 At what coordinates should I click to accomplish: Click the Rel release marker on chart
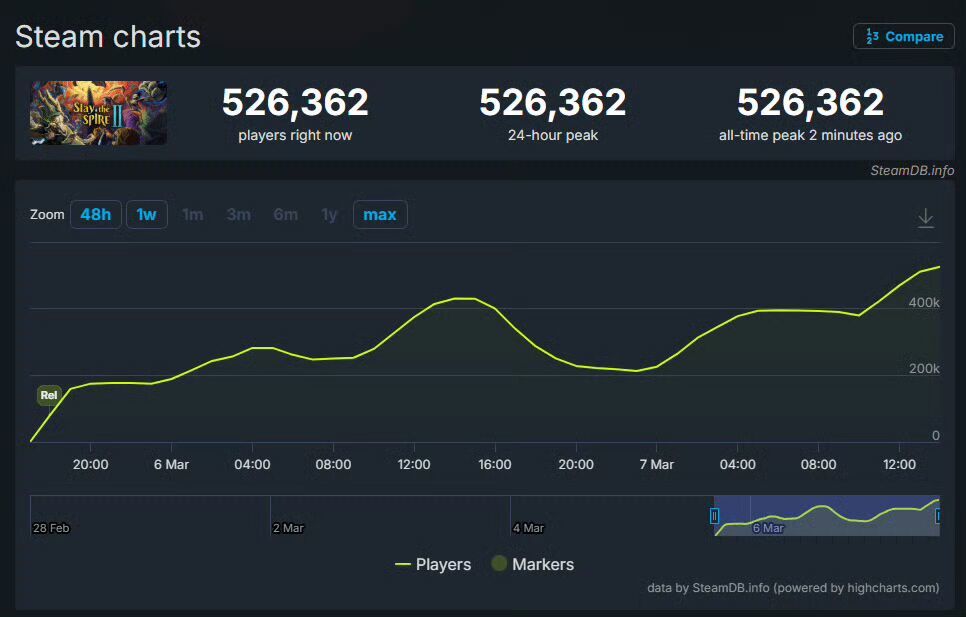tap(49, 395)
